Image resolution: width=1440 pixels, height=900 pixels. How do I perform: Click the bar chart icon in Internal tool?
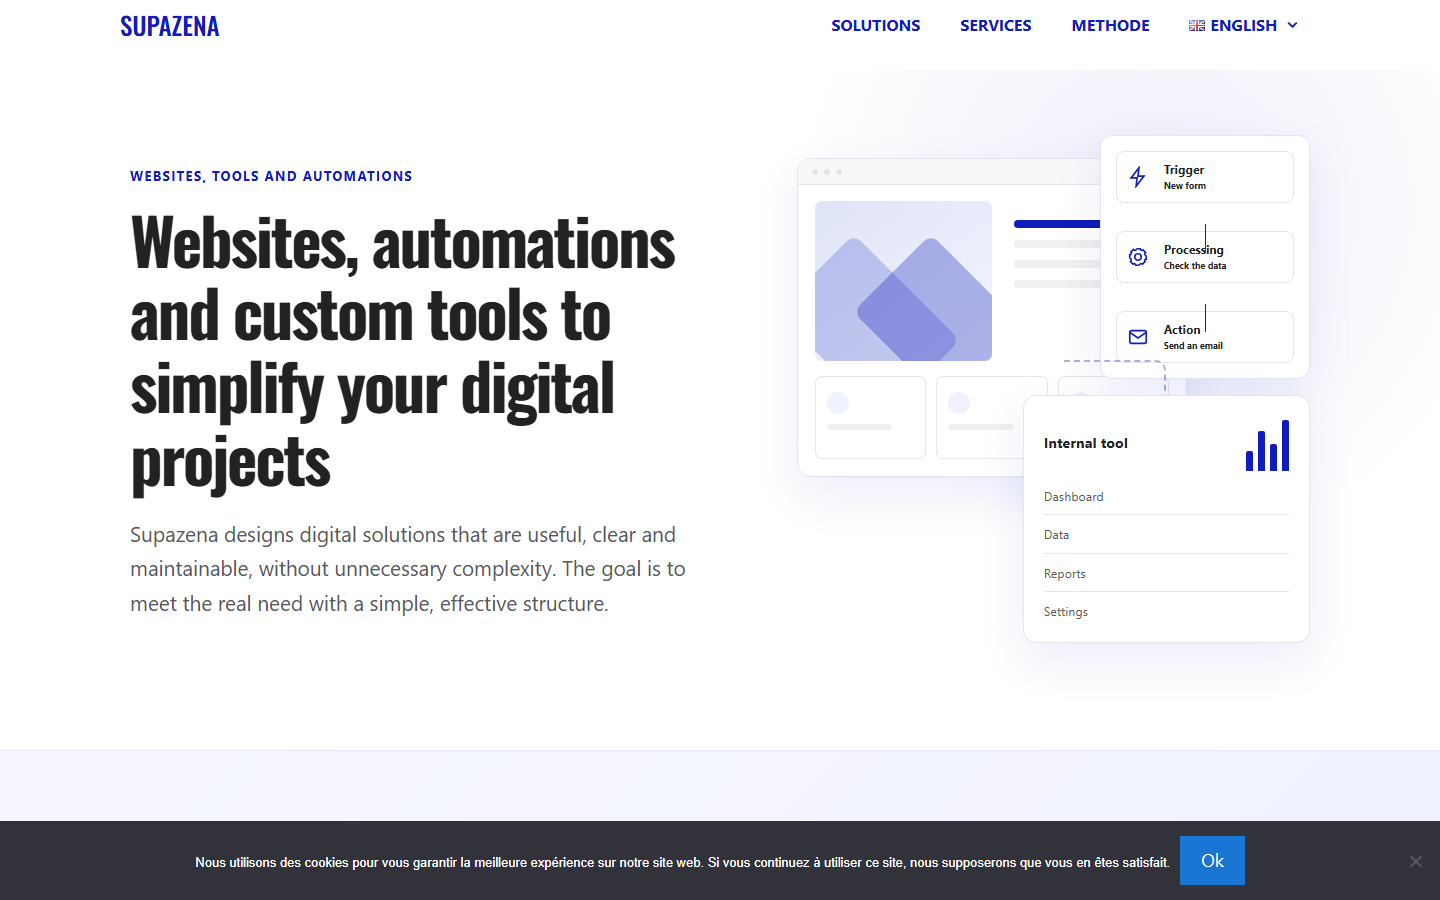pos(1267,445)
